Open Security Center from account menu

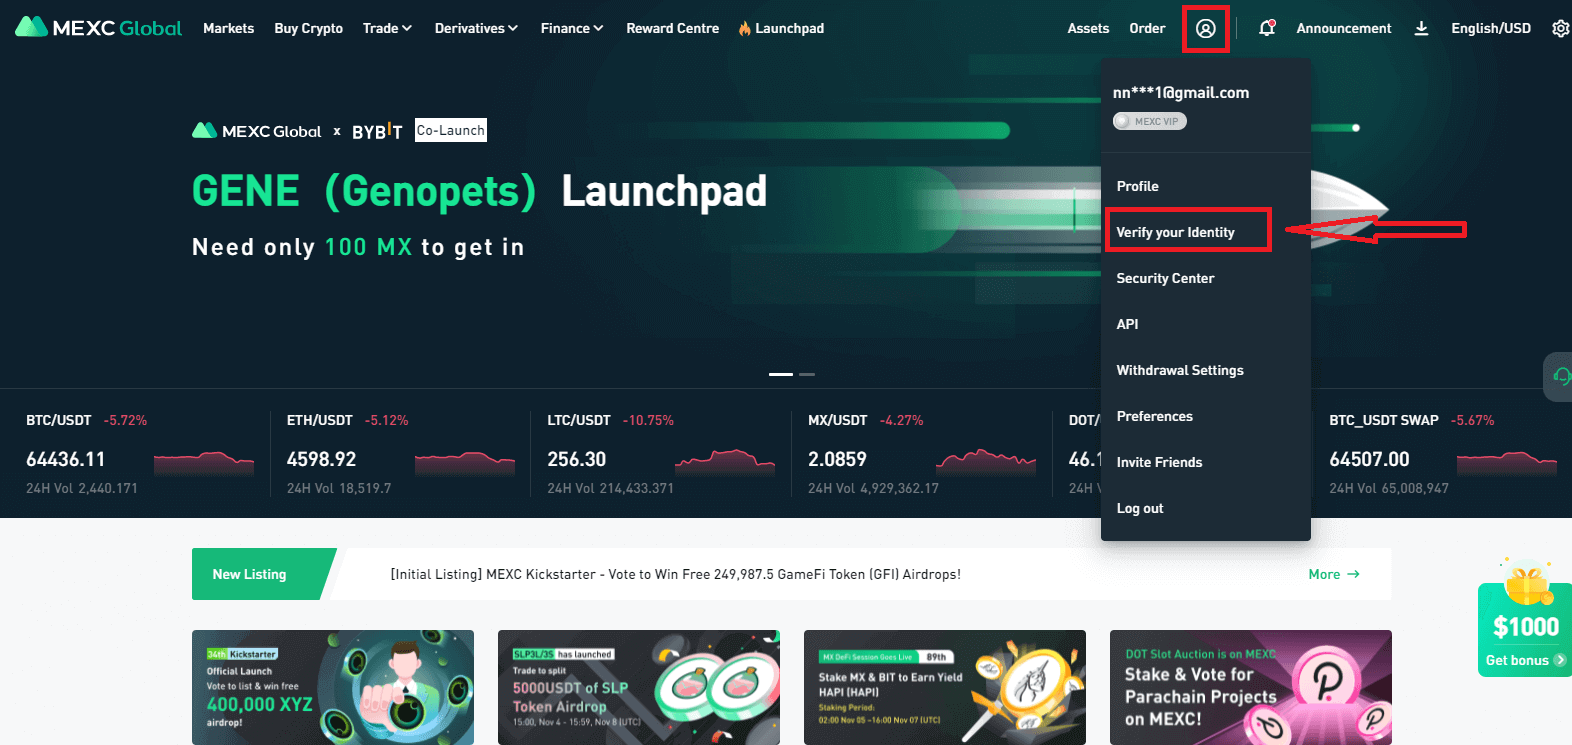[x=1165, y=278]
